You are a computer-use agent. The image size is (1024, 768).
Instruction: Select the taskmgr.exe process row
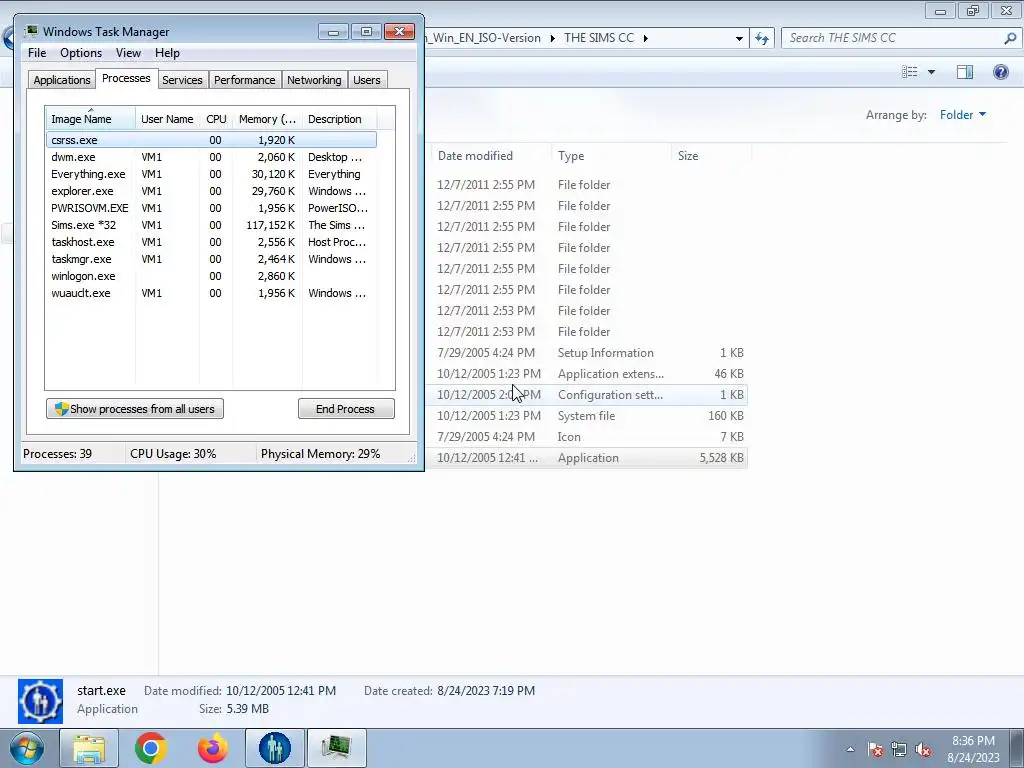212,259
